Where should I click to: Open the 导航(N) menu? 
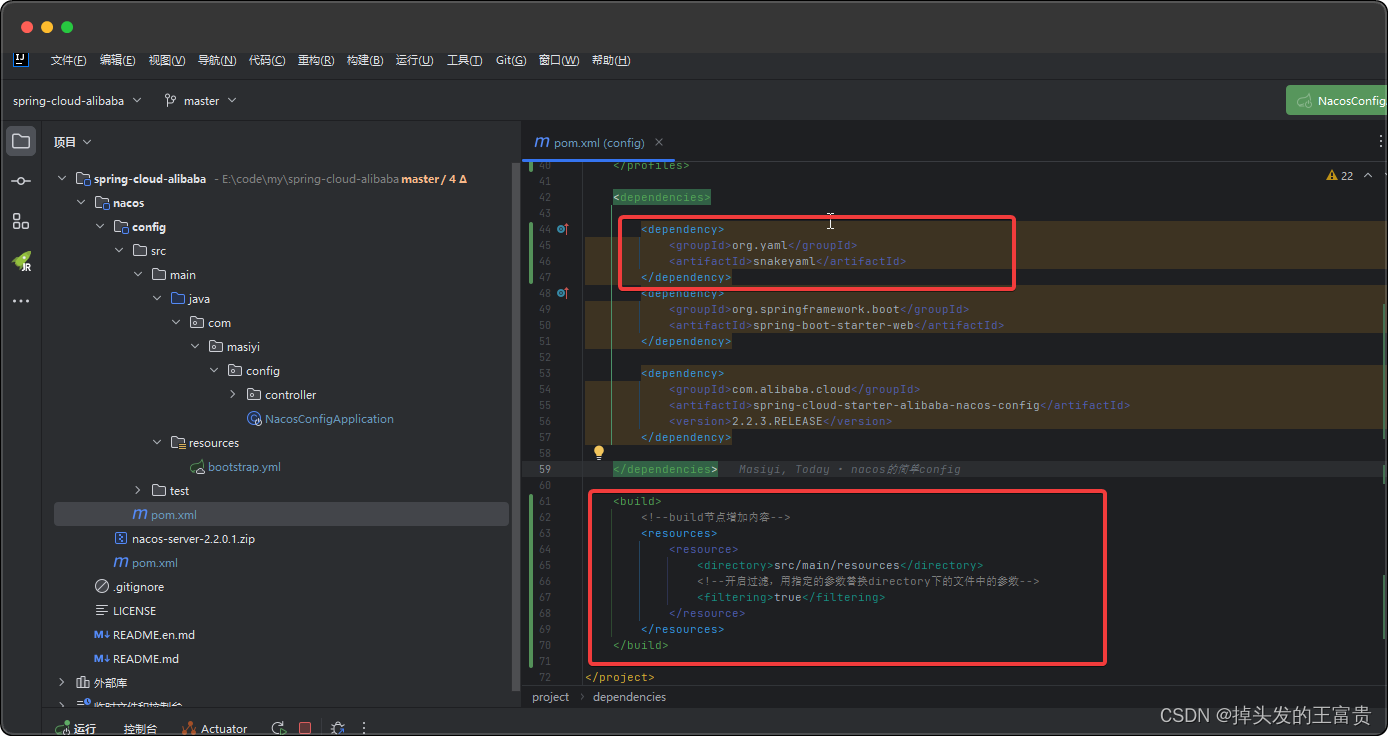coord(217,60)
